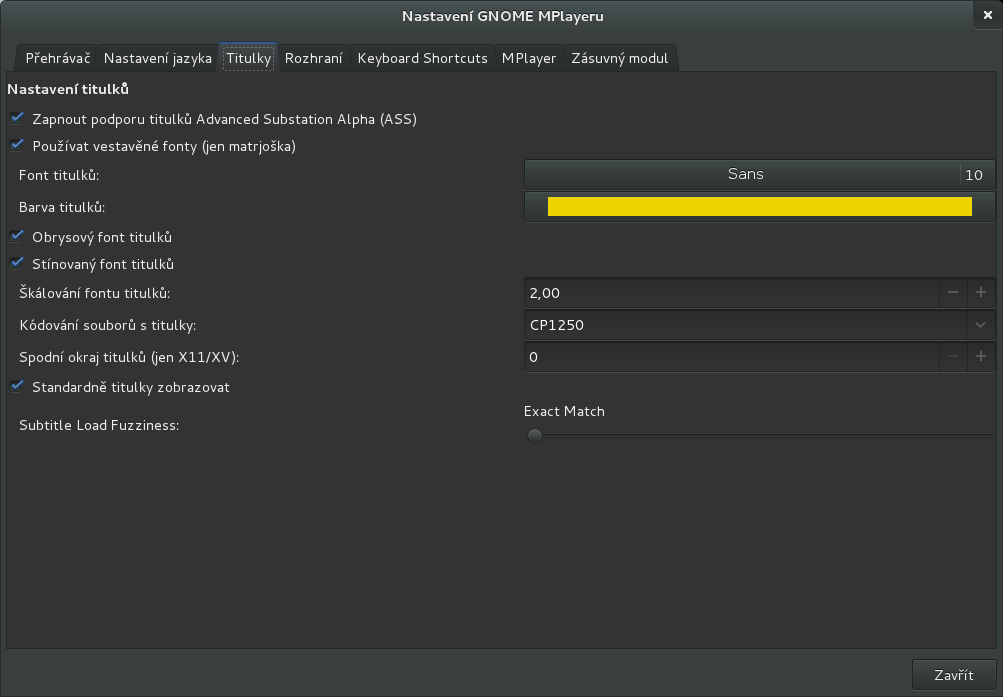Click the Barva titulků label
The height and width of the screenshot is (697, 1003).
[62, 207]
